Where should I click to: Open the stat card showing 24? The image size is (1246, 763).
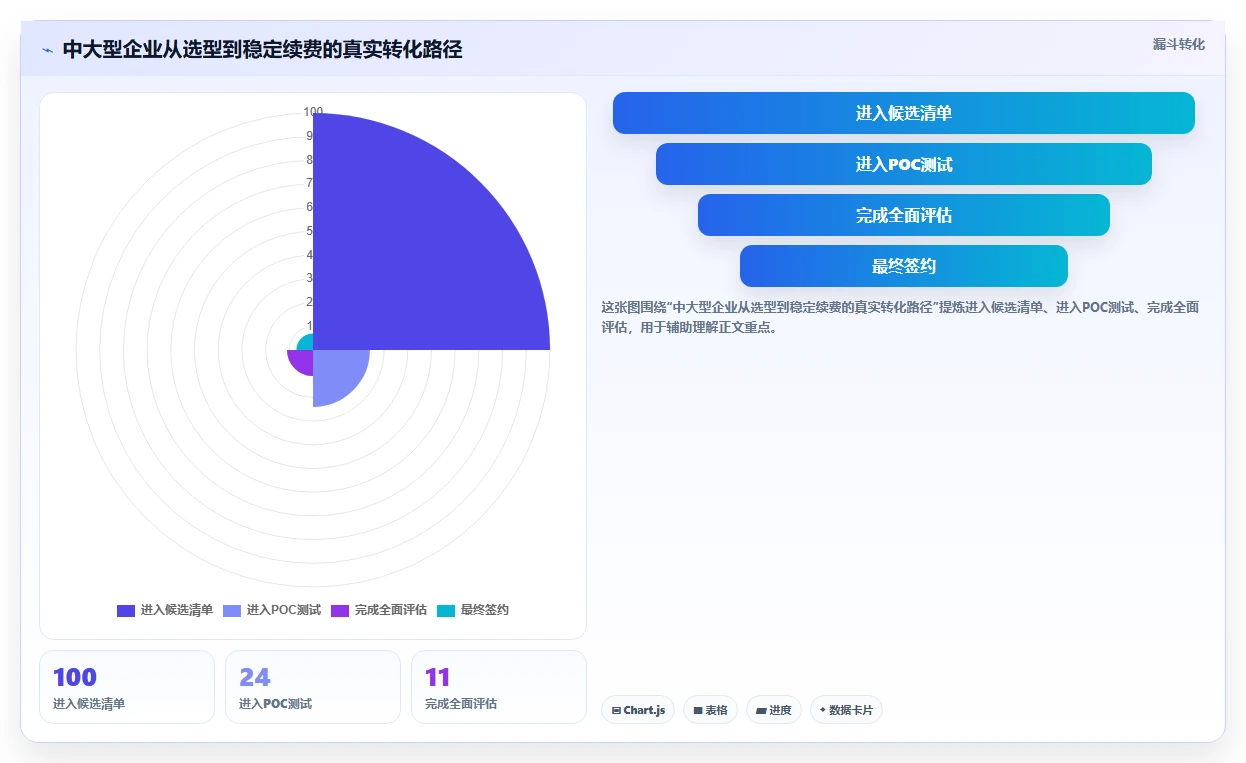click(313, 687)
